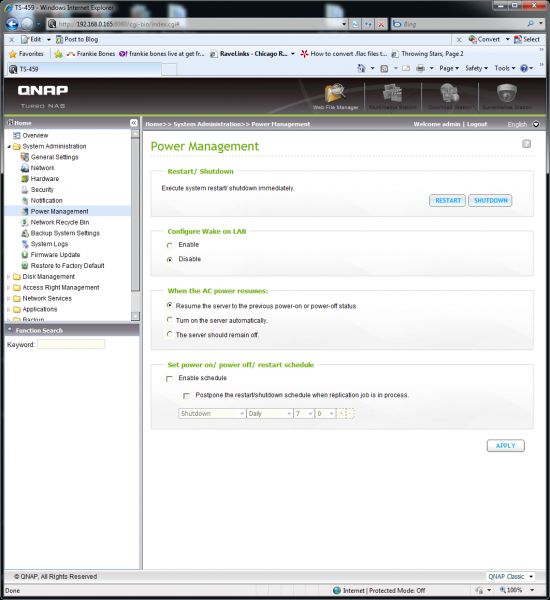Open Multimedia Station icon
This screenshot has height=600, width=550.
tap(392, 94)
